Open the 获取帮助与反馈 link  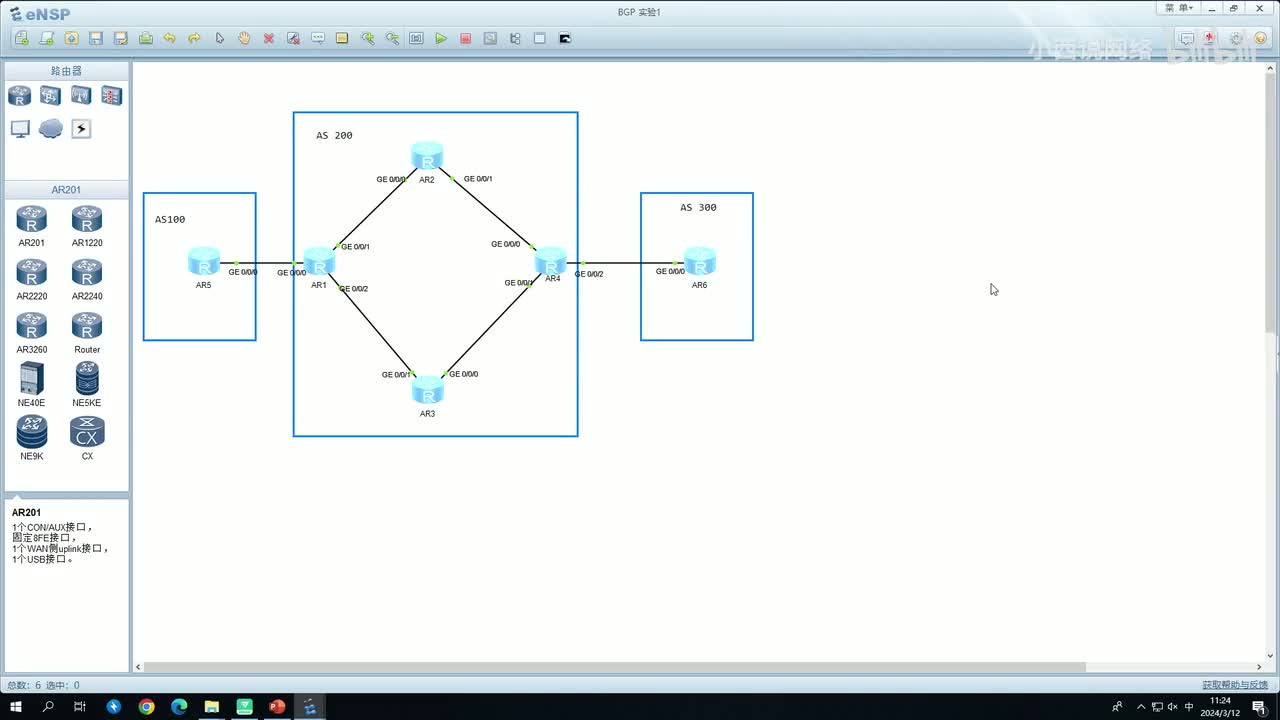(1235, 685)
